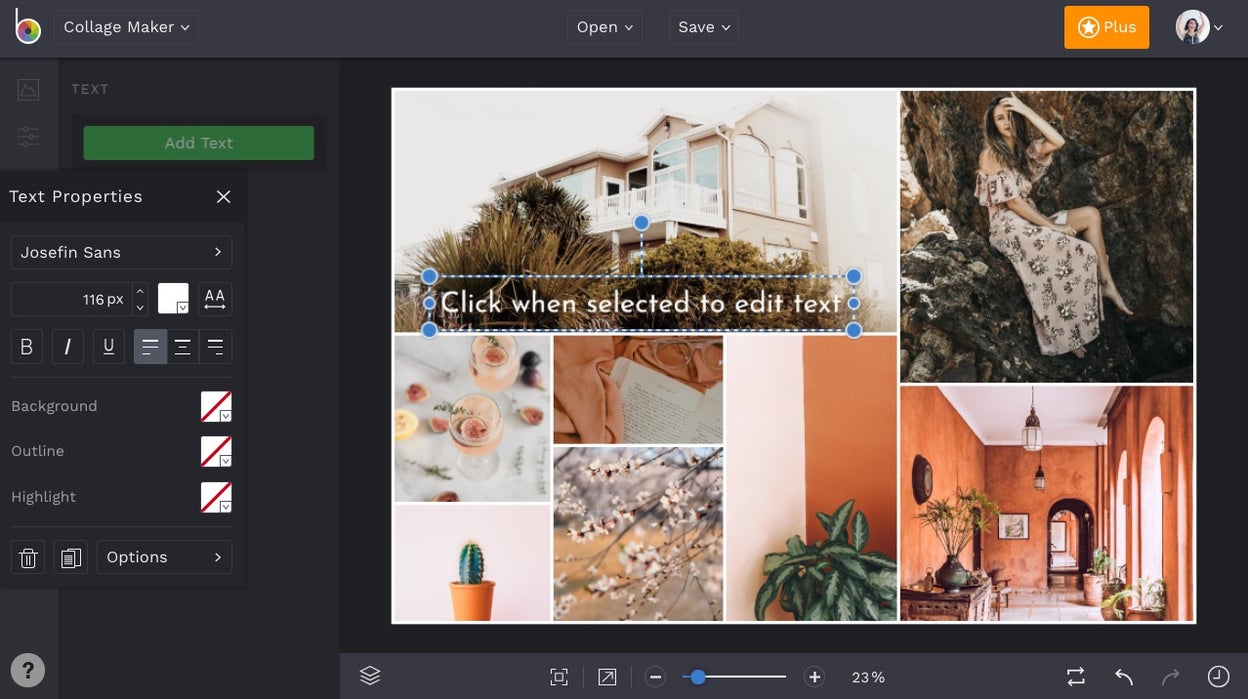Click the fit canvas to screen icon
Image resolution: width=1248 pixels, height=699 pixels.
(x=558, y=676)
